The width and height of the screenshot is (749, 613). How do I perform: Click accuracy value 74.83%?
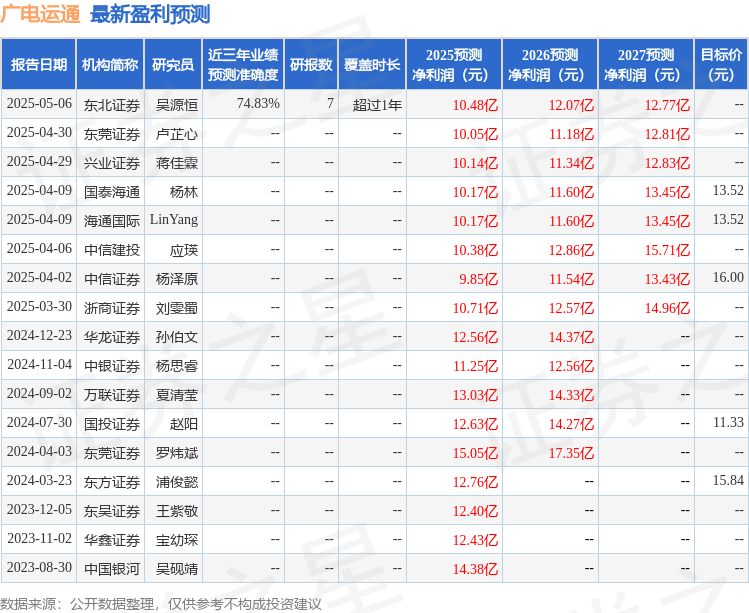coord(258,104)
